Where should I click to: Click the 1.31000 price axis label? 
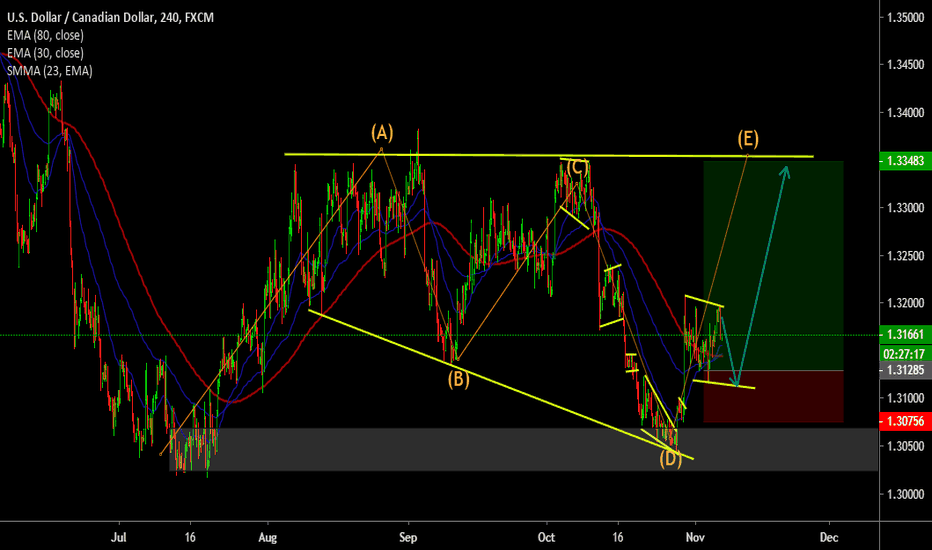(905, 398)
